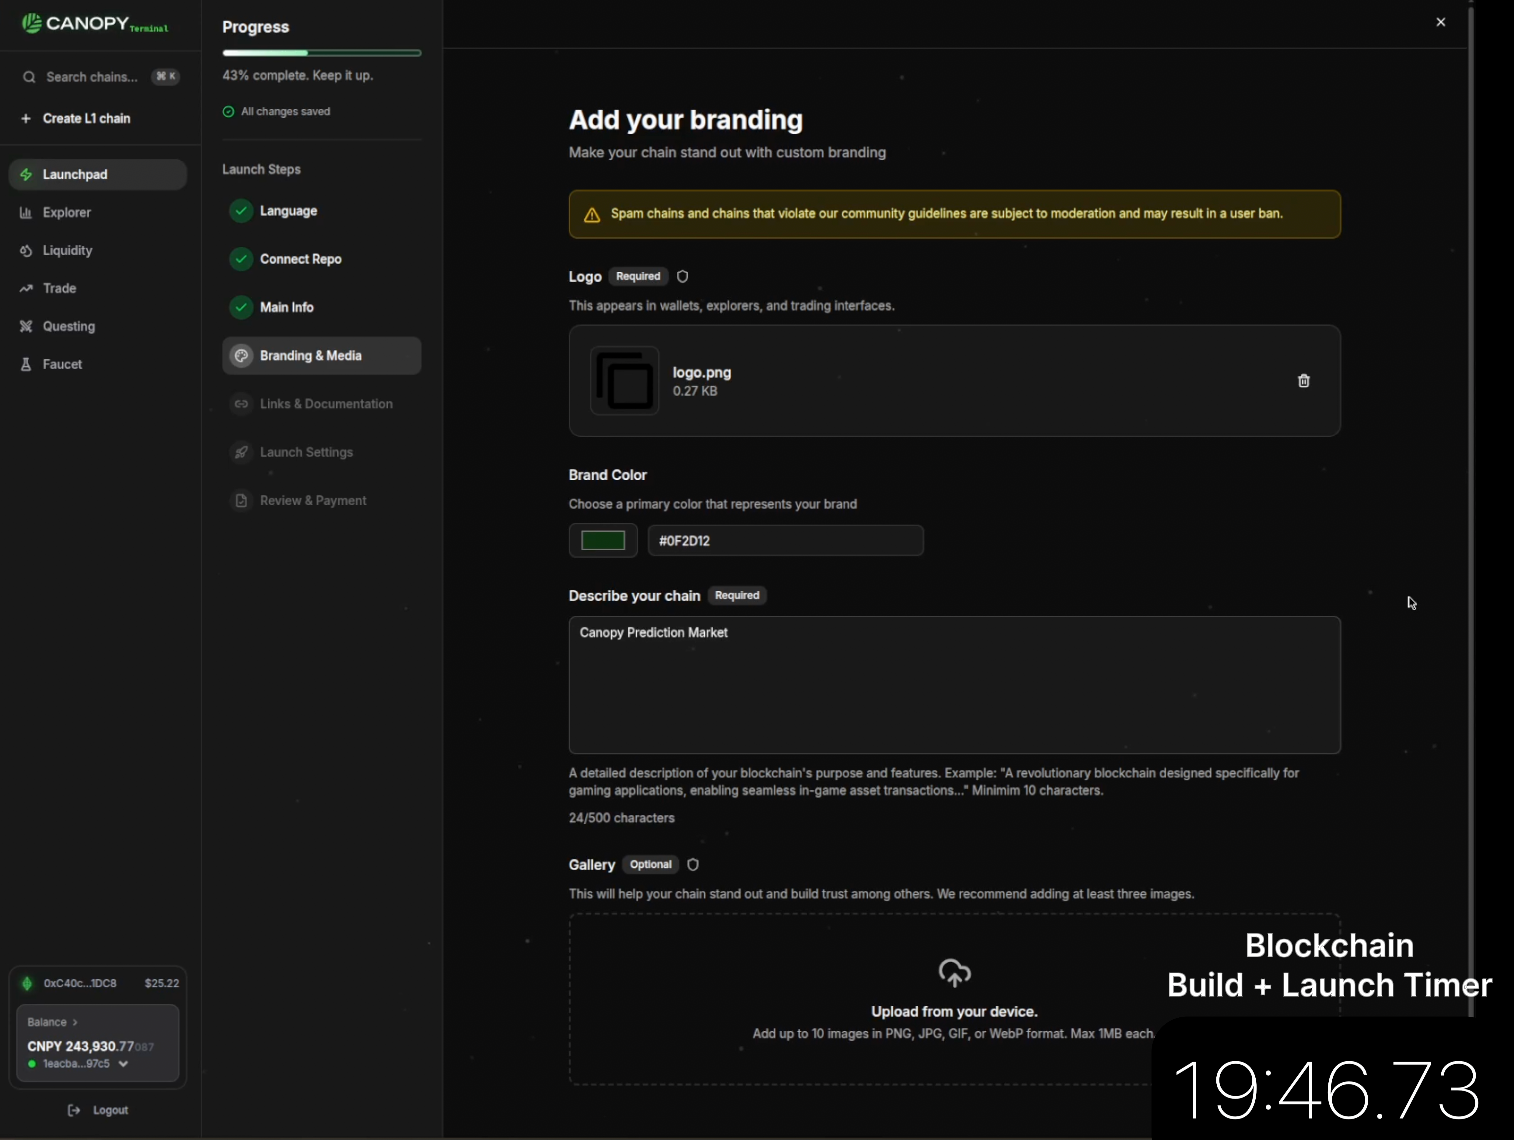Click the Canopy Terminal logo

click(x=96, y=23)
